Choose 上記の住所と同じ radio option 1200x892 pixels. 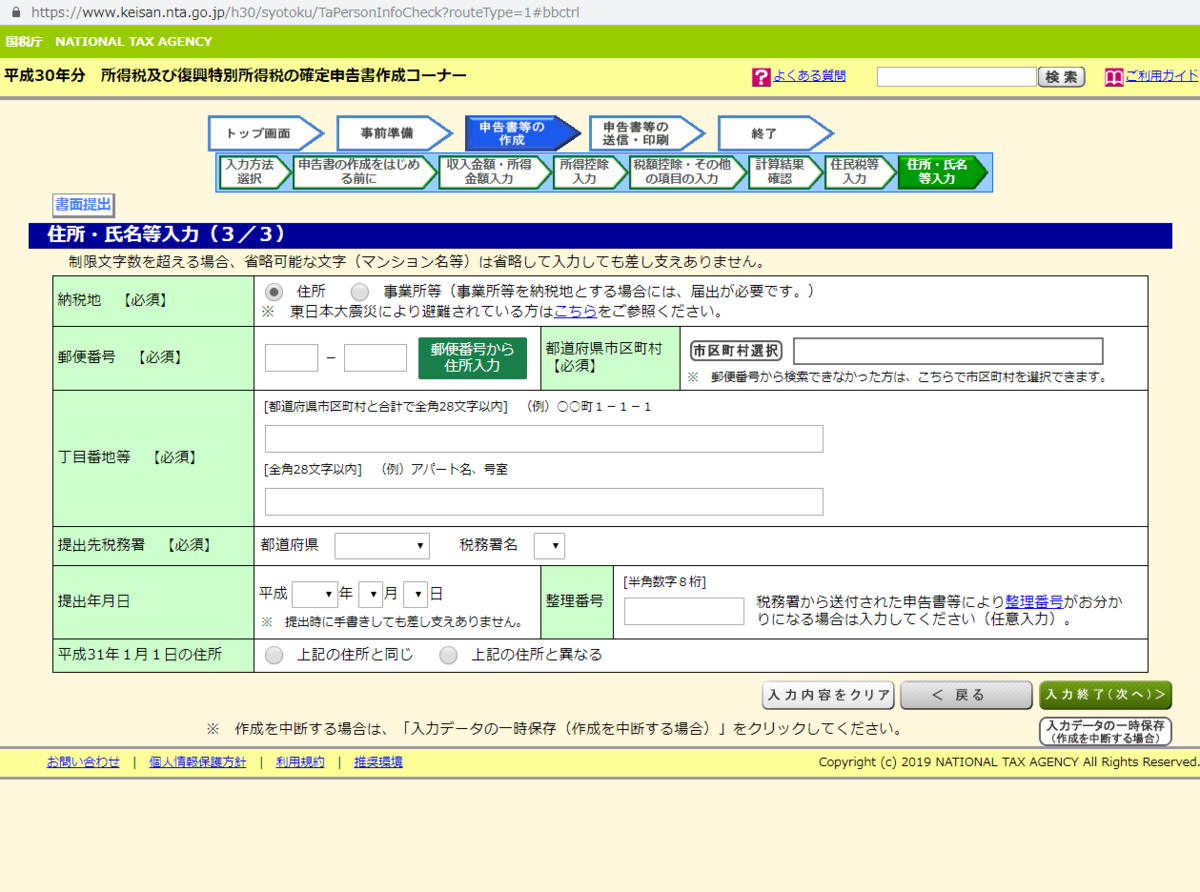click(x=273, y=656)
